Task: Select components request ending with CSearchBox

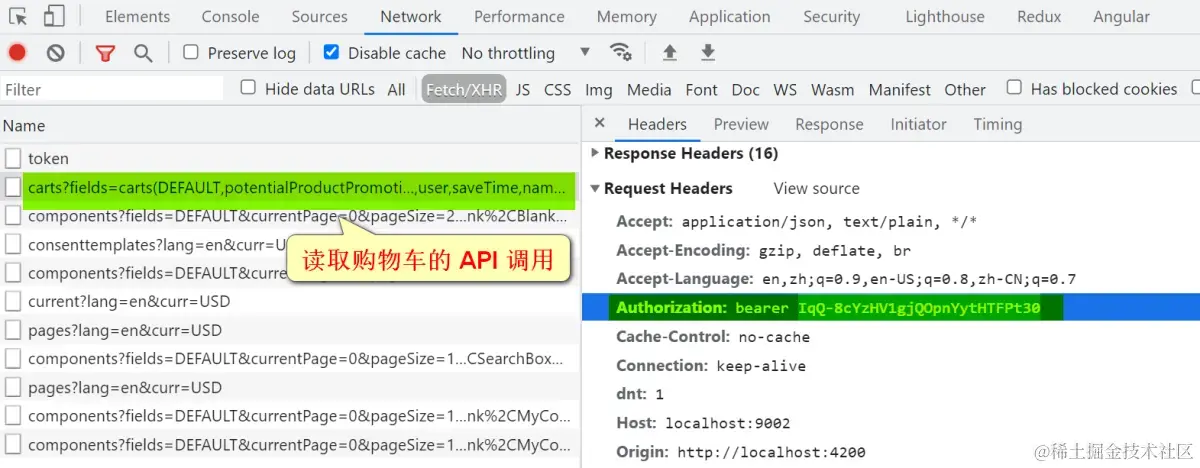Action: click(290, 358)
